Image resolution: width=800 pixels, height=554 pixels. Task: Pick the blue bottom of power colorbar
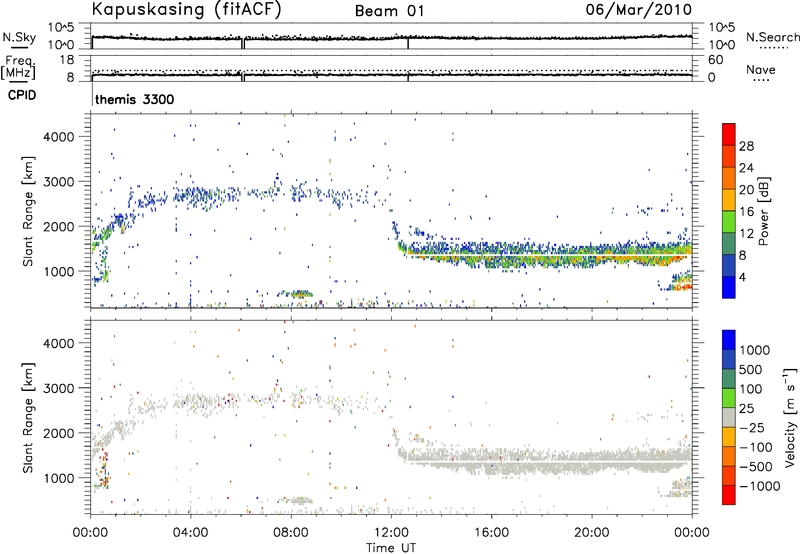[x=729, y=287]
